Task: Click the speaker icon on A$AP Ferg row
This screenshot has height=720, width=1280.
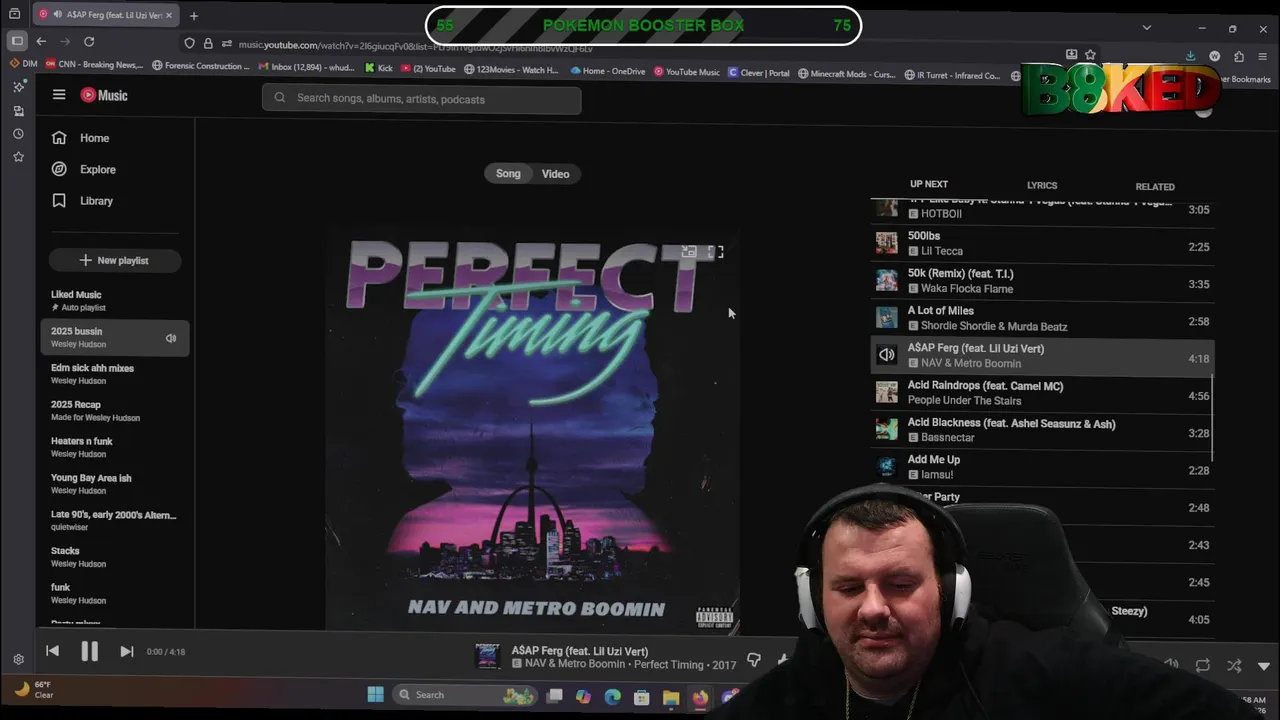Action: point(887,356)
